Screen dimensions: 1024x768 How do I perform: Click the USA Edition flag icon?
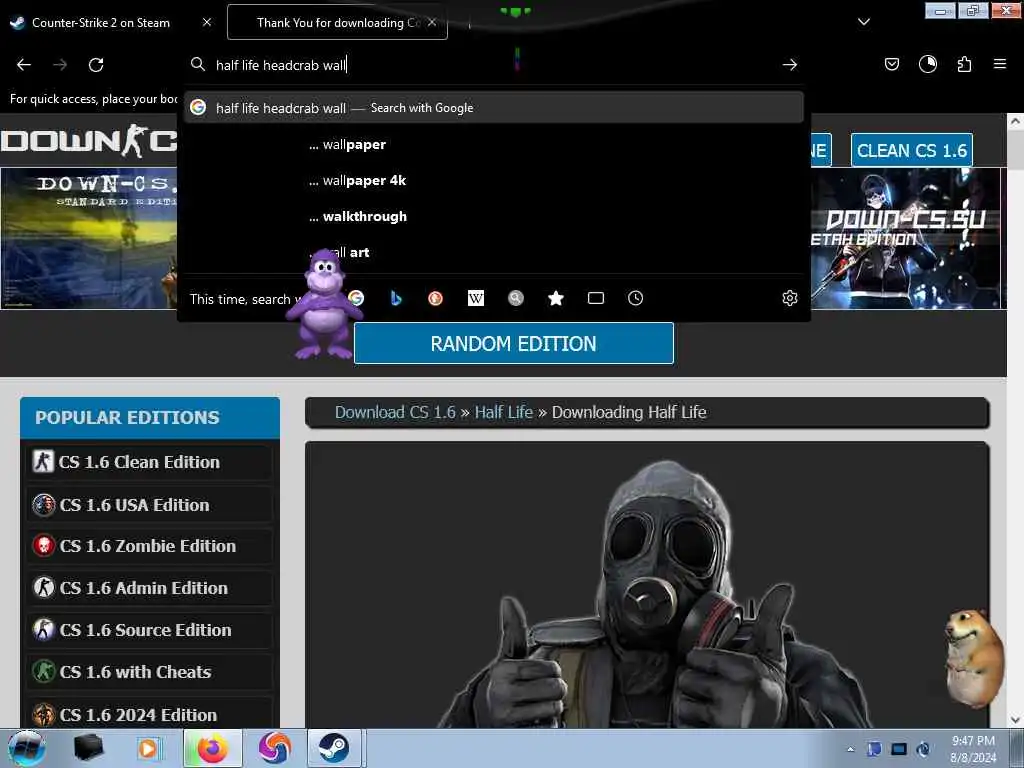[44, 504]
